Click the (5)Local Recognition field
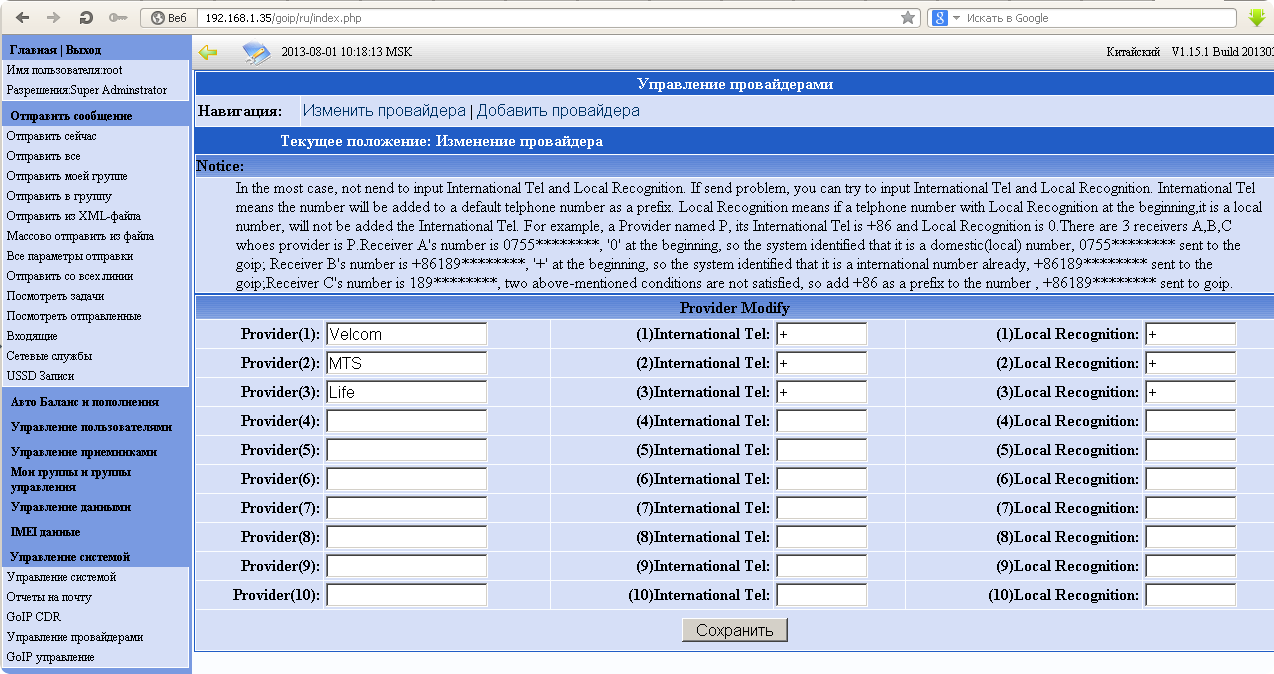 pyautogui.click(x=1190, y=450)
